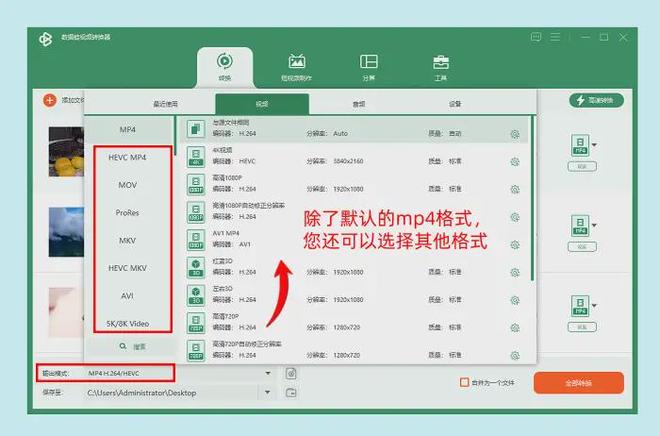The width and height of the screenshot is (660, 436).
Task: Select the red-blue 3D preset icon
Action: coord(196,268)
